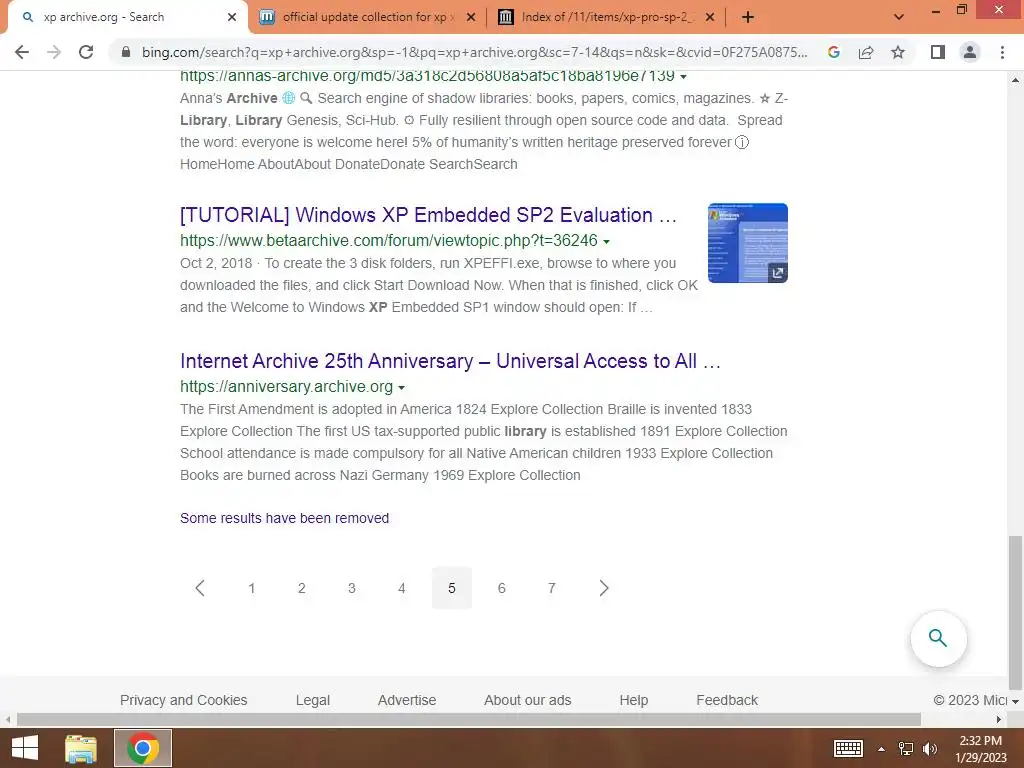
Task: Open the Advertise footer link
Action: click(407, 700)
